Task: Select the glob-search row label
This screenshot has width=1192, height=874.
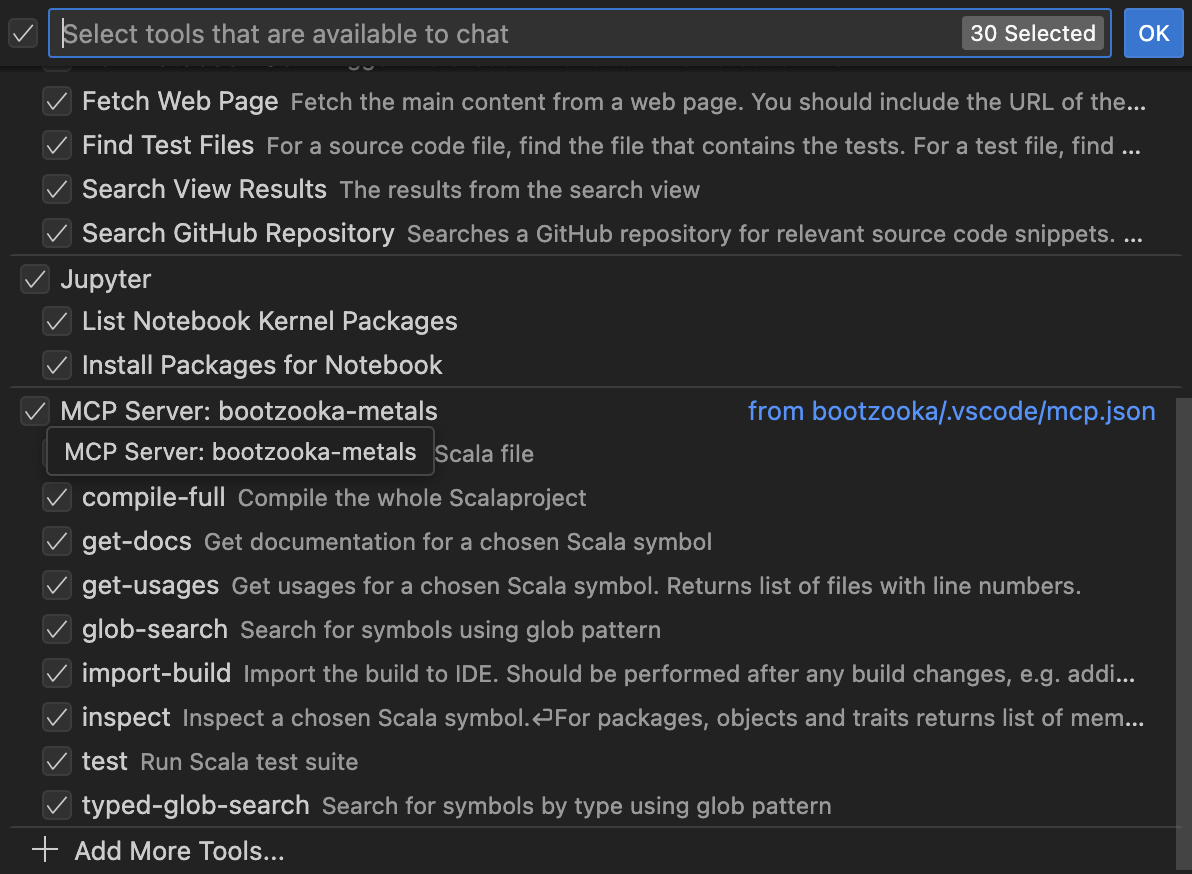Action: (x=155, y=630)
